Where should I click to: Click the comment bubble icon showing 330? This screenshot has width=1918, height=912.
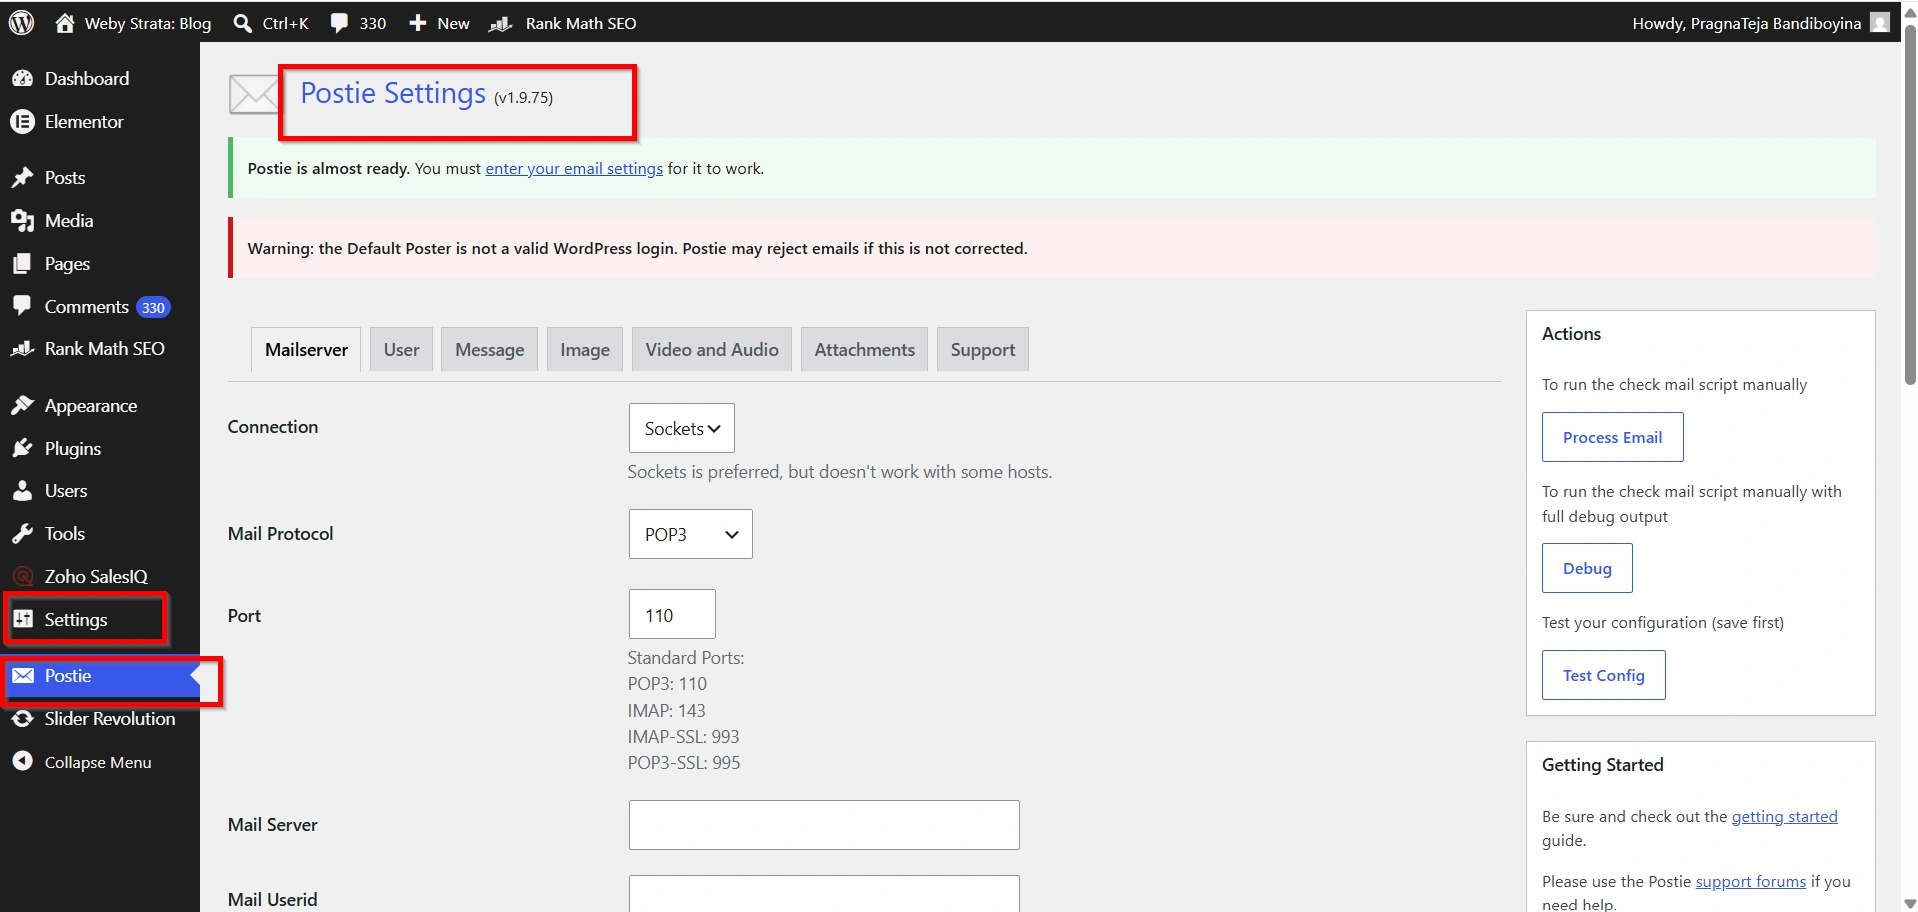[x=339, y=23]
